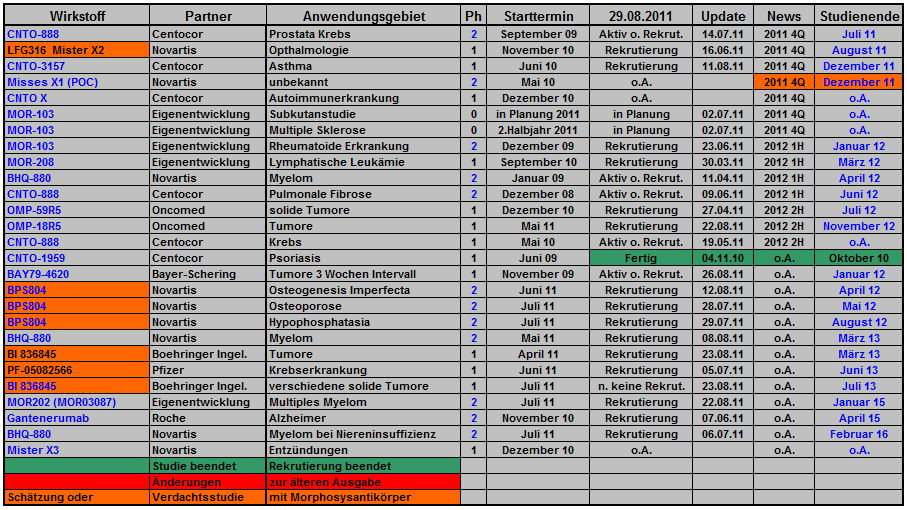Click the Entzündungen cell
907x510 pixels.
click(x=364, y=450)
